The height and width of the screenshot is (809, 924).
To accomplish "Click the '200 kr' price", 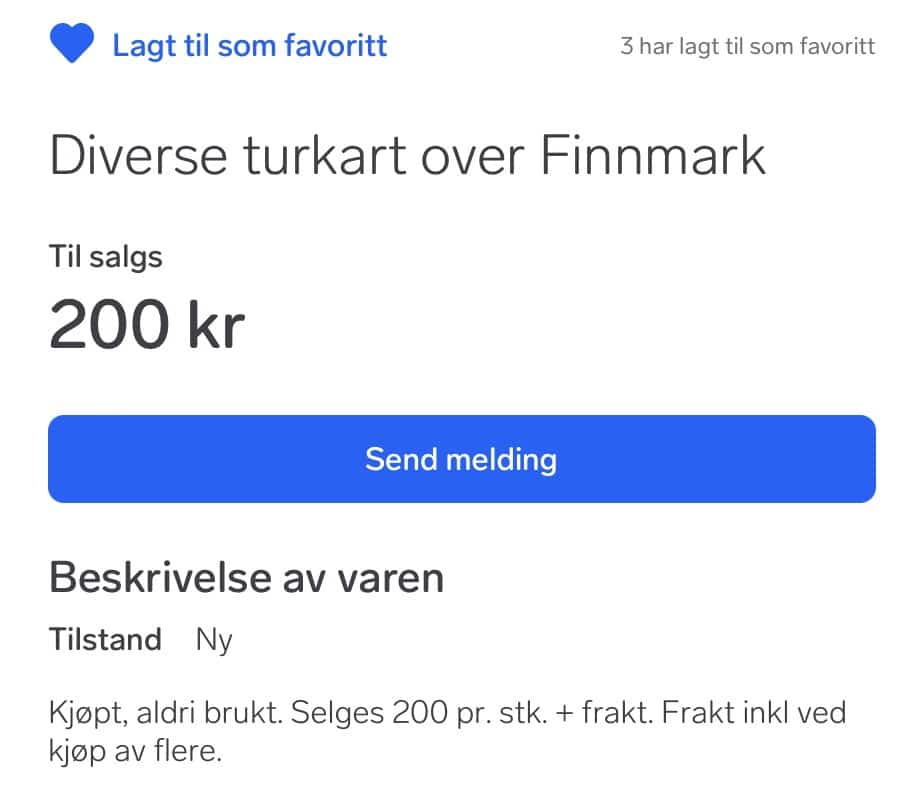I will [146, 324].
